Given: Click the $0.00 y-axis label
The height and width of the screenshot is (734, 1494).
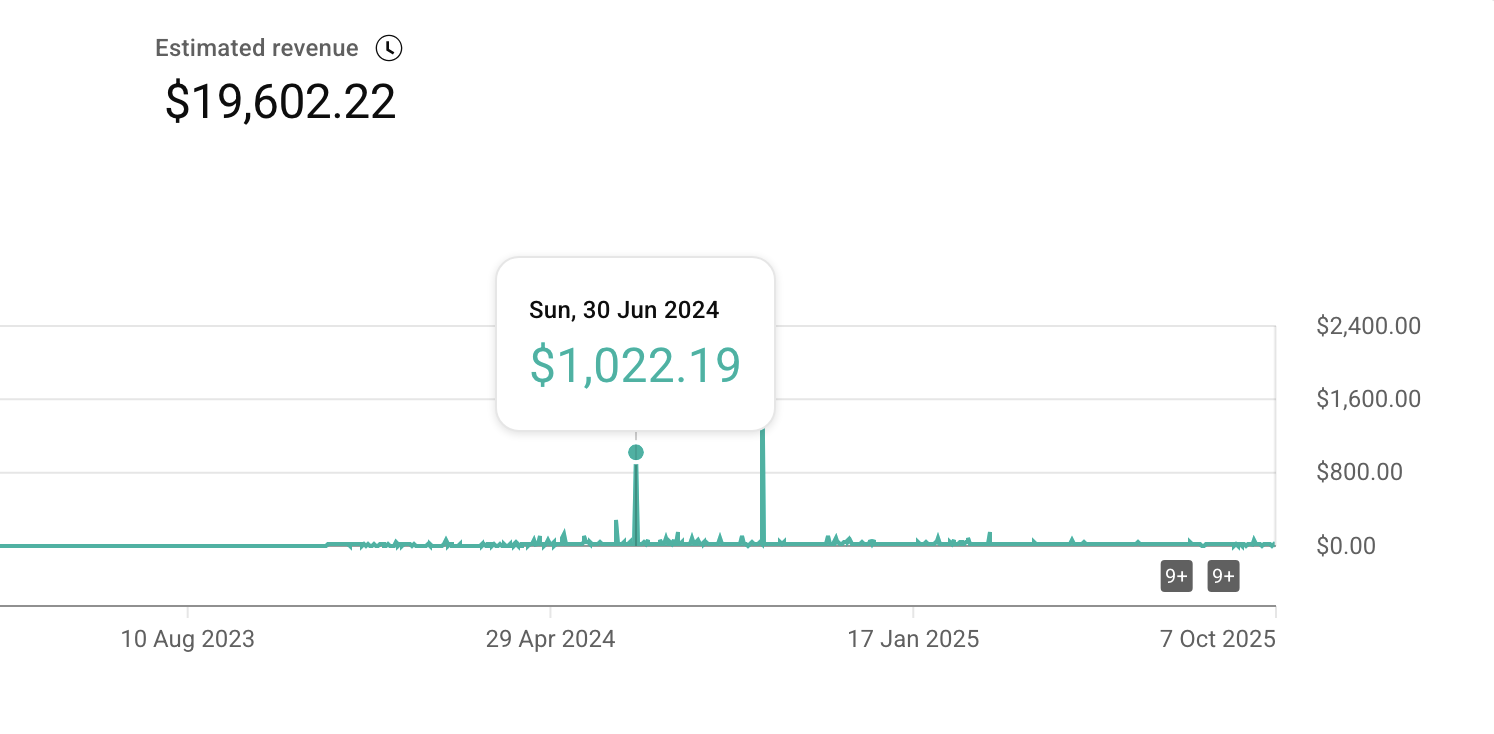Looking at the screenshot, I should click(1345, 546).
